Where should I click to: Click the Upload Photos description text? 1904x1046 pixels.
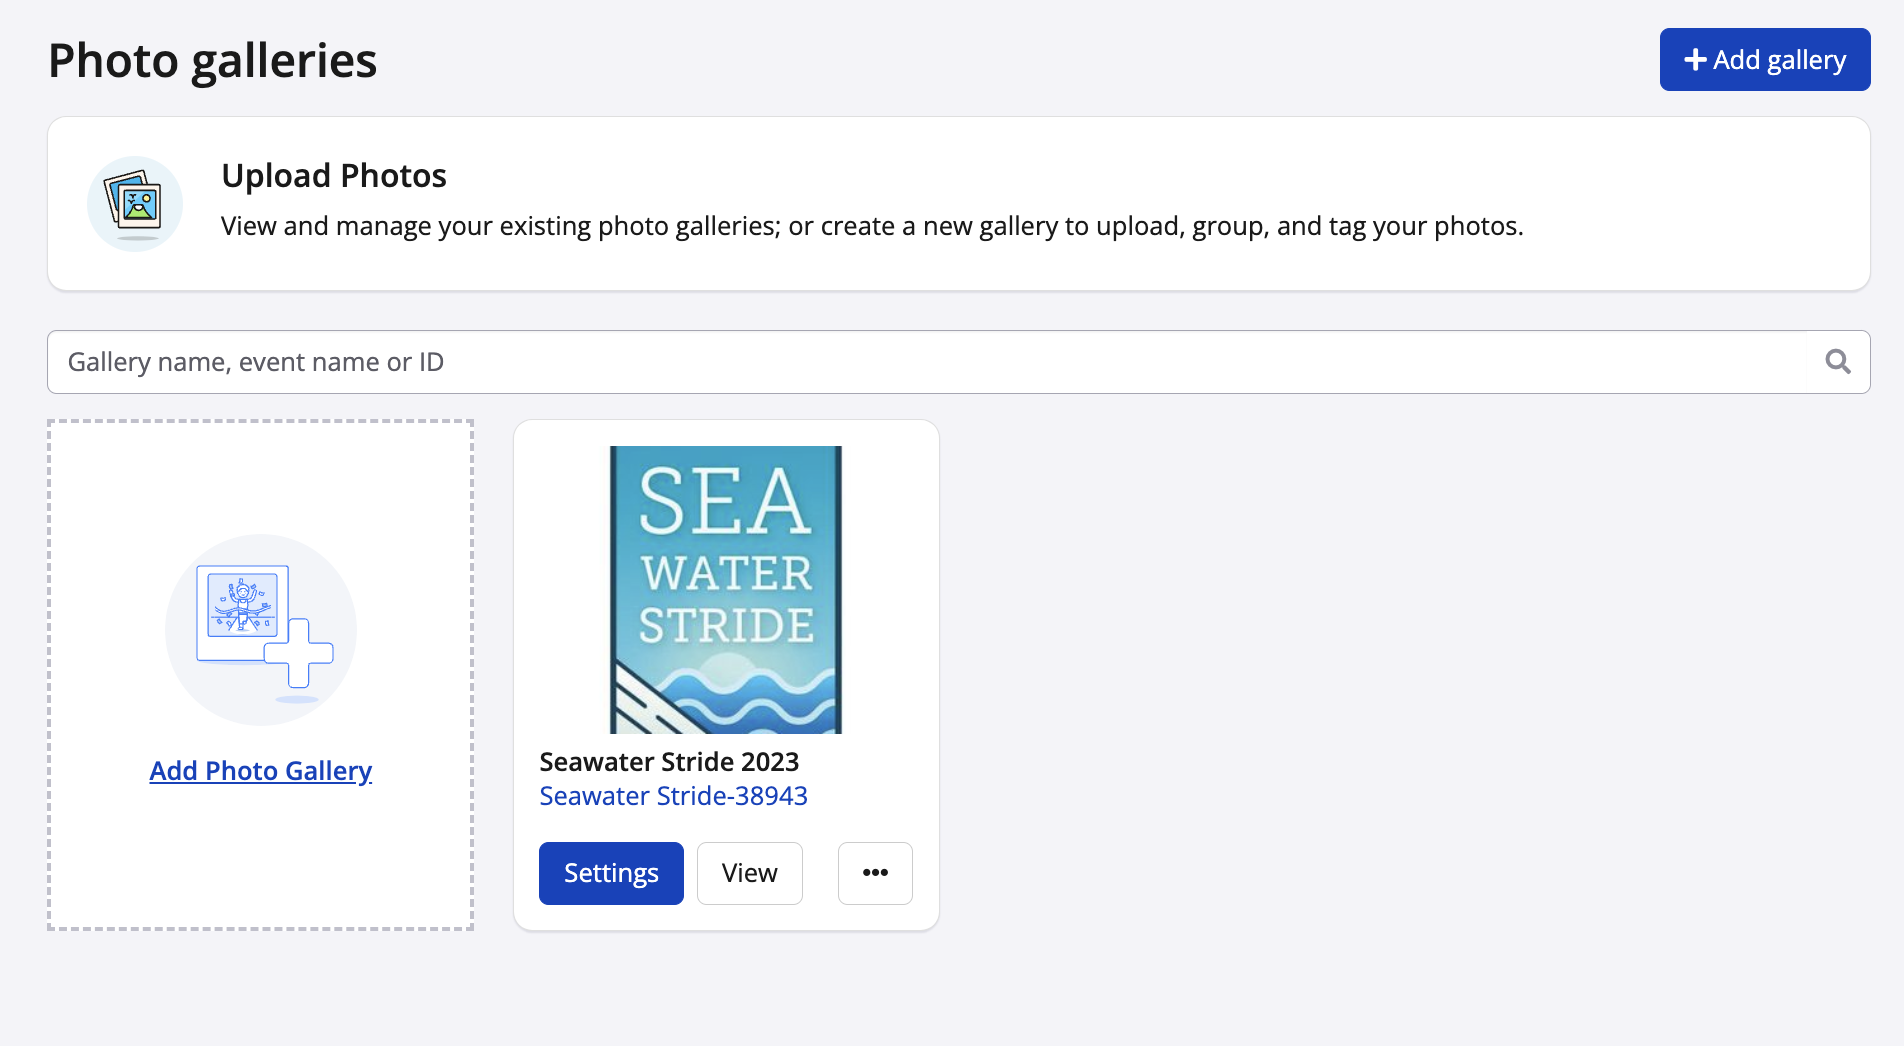[x=872, y=227]
